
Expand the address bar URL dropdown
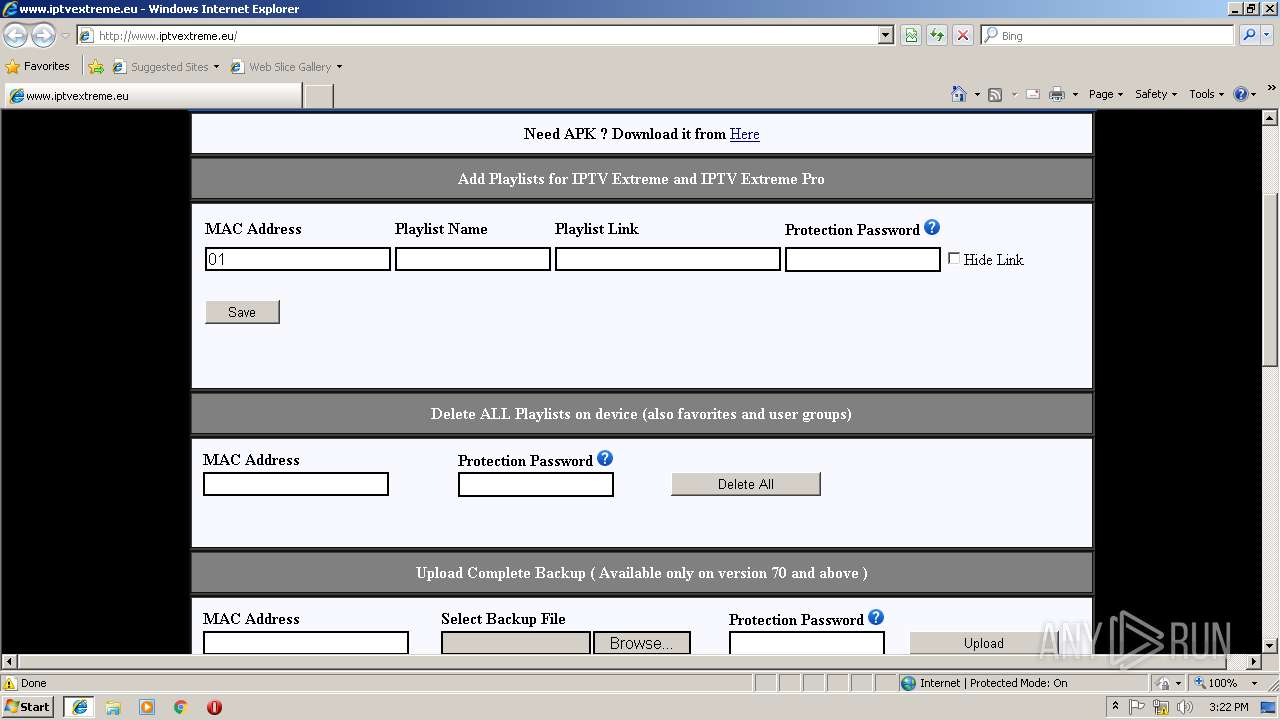(885, 35)
